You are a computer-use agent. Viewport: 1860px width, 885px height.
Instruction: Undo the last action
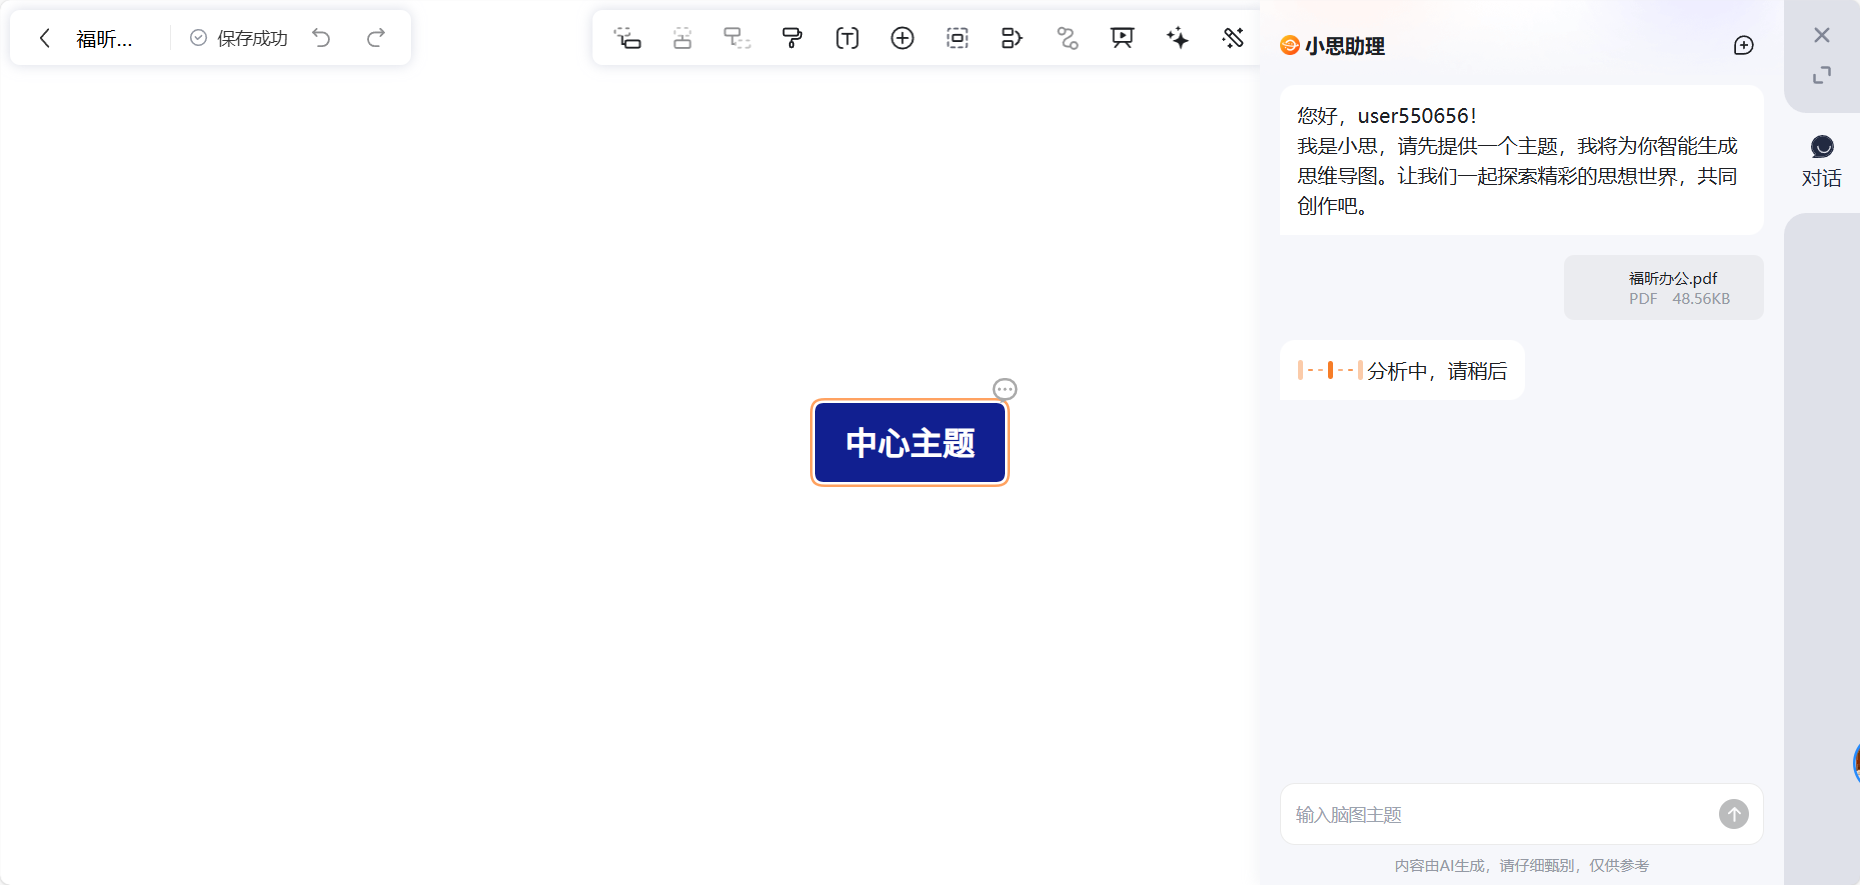pyautogui.click(x=321, y=38)
